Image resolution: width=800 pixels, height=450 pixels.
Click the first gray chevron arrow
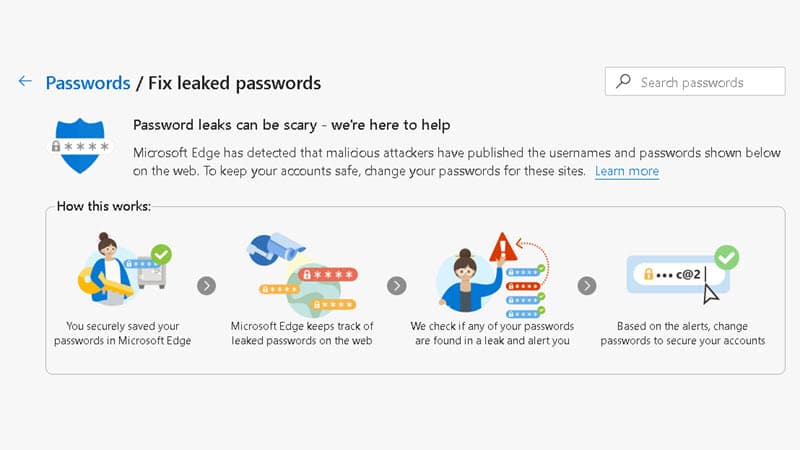click(206, 286)
